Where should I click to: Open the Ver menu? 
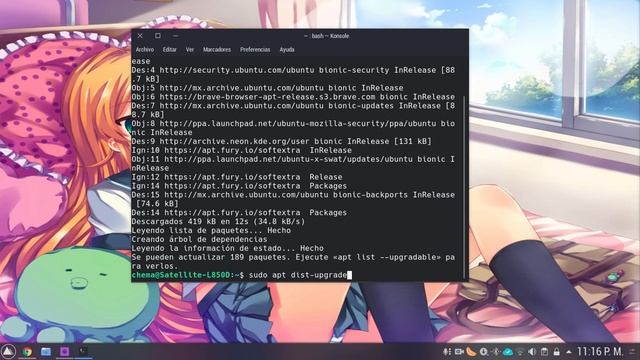(x=190, y=49)
